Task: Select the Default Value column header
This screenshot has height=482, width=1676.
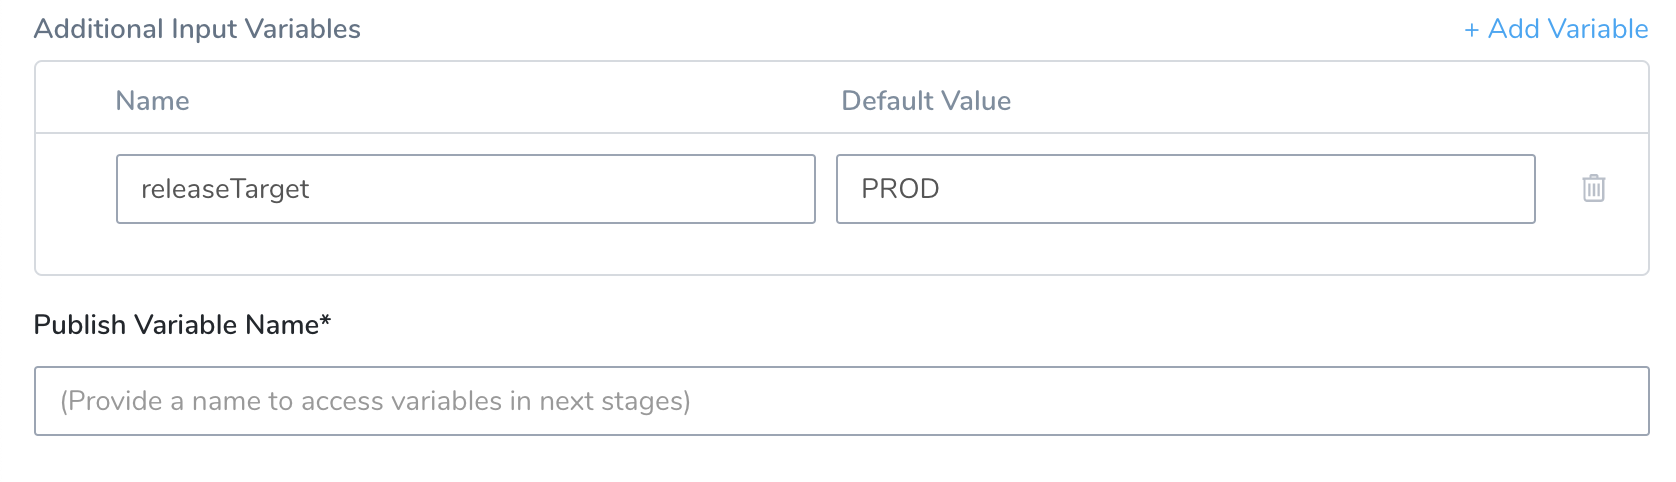Action: point(926,101)
